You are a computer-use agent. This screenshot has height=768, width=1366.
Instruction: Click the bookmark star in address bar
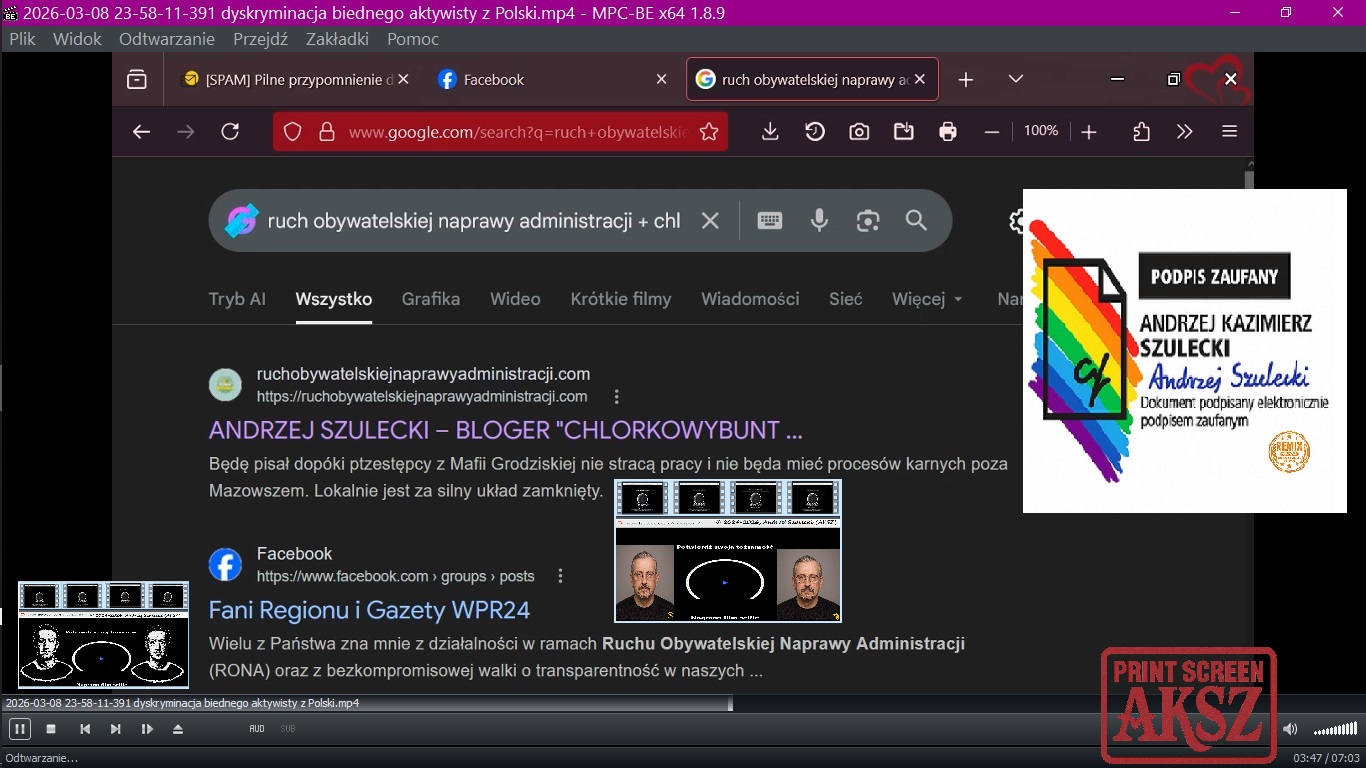(709, 132)
